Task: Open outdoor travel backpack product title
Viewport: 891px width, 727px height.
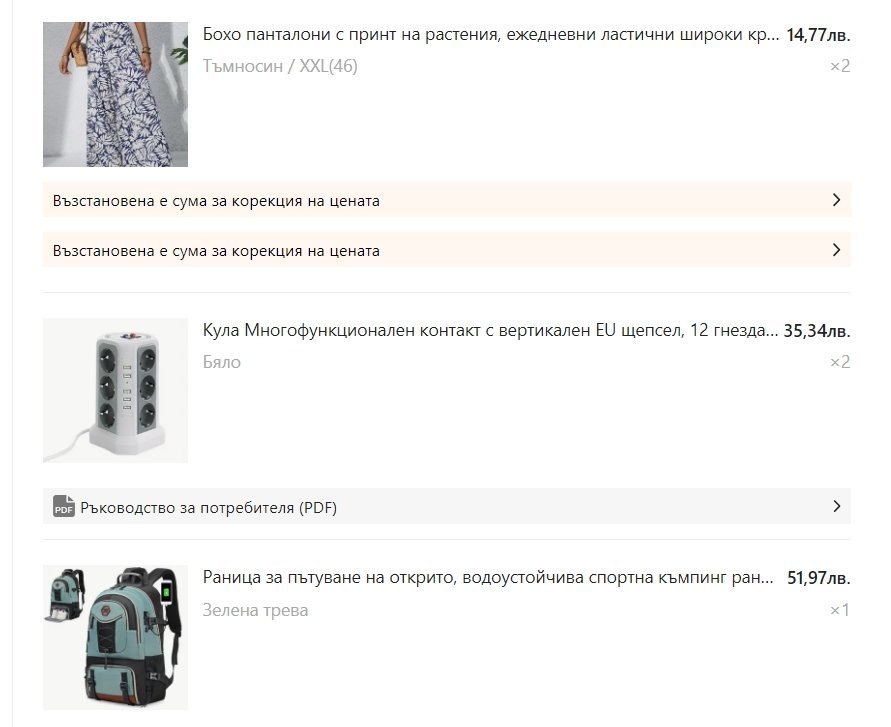Action: pos(488,578)
